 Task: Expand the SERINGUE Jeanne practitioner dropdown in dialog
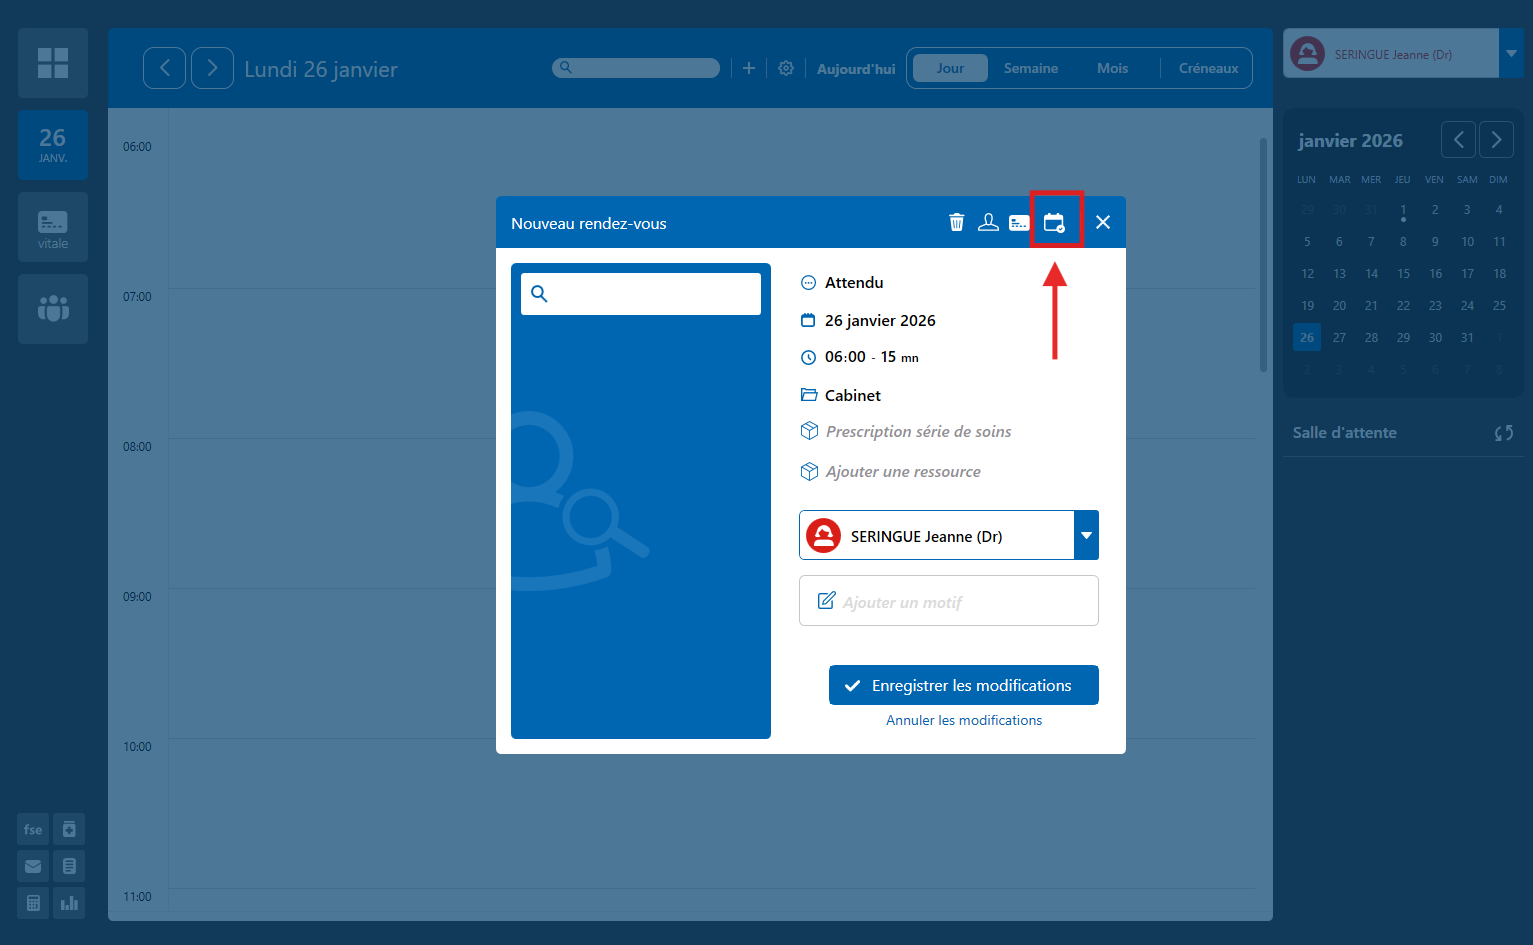1086,536
